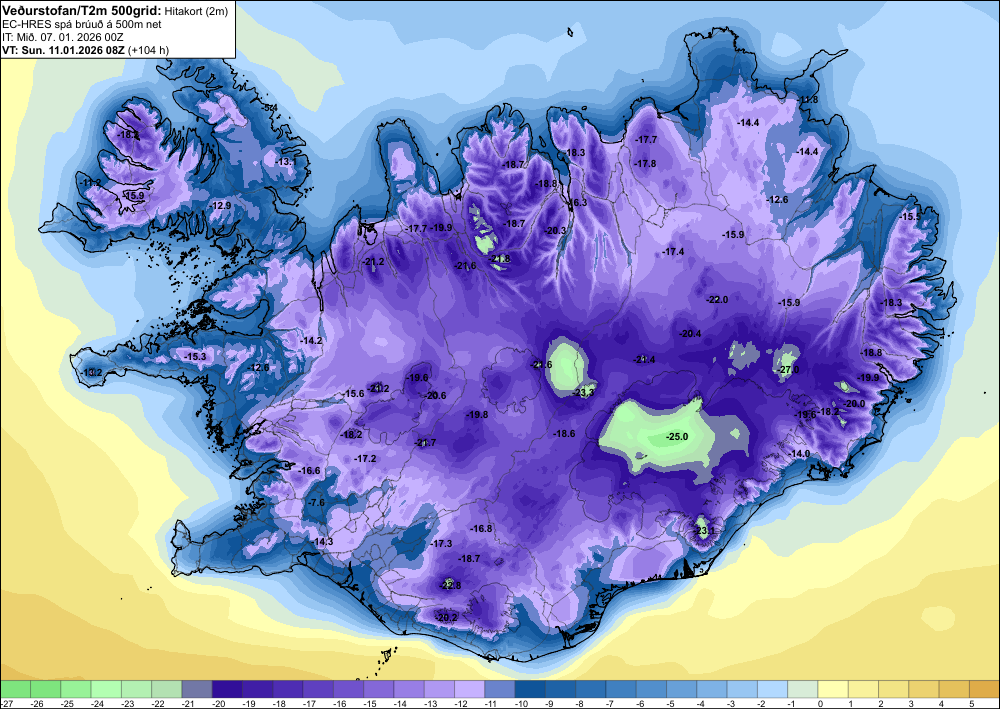Click the -20.4 temperature label
Viewport: 1000px width, 709px height.
pos(690,333)
